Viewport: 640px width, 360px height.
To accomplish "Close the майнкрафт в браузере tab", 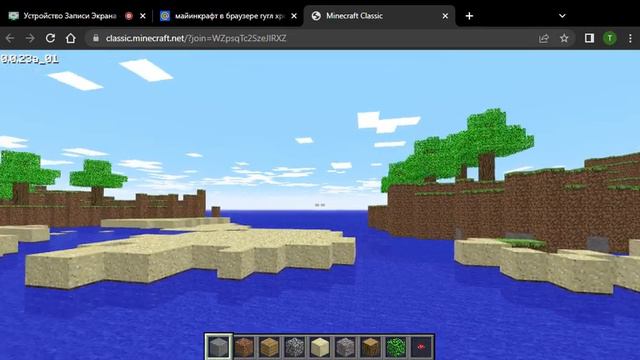I will click(294, 16).
